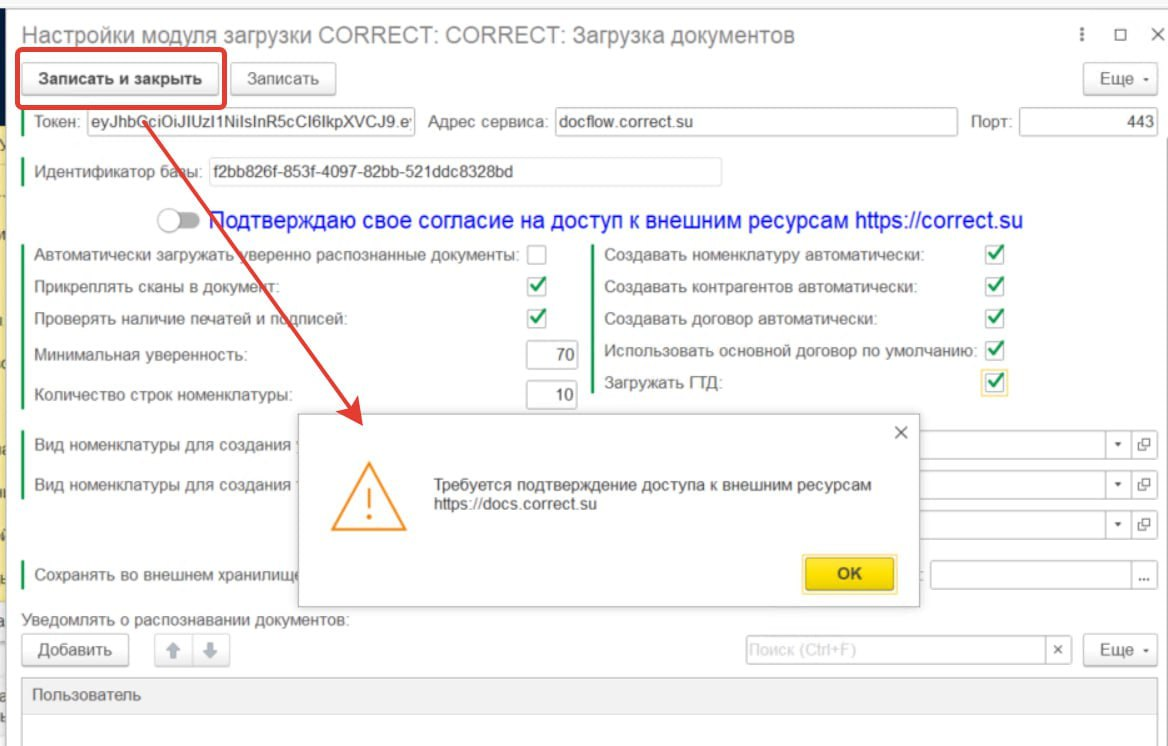Check 'Автоматически загружать уверенно распознанные документы'
Viewport: 1168px width, 746px height.
tap(536, 255)
